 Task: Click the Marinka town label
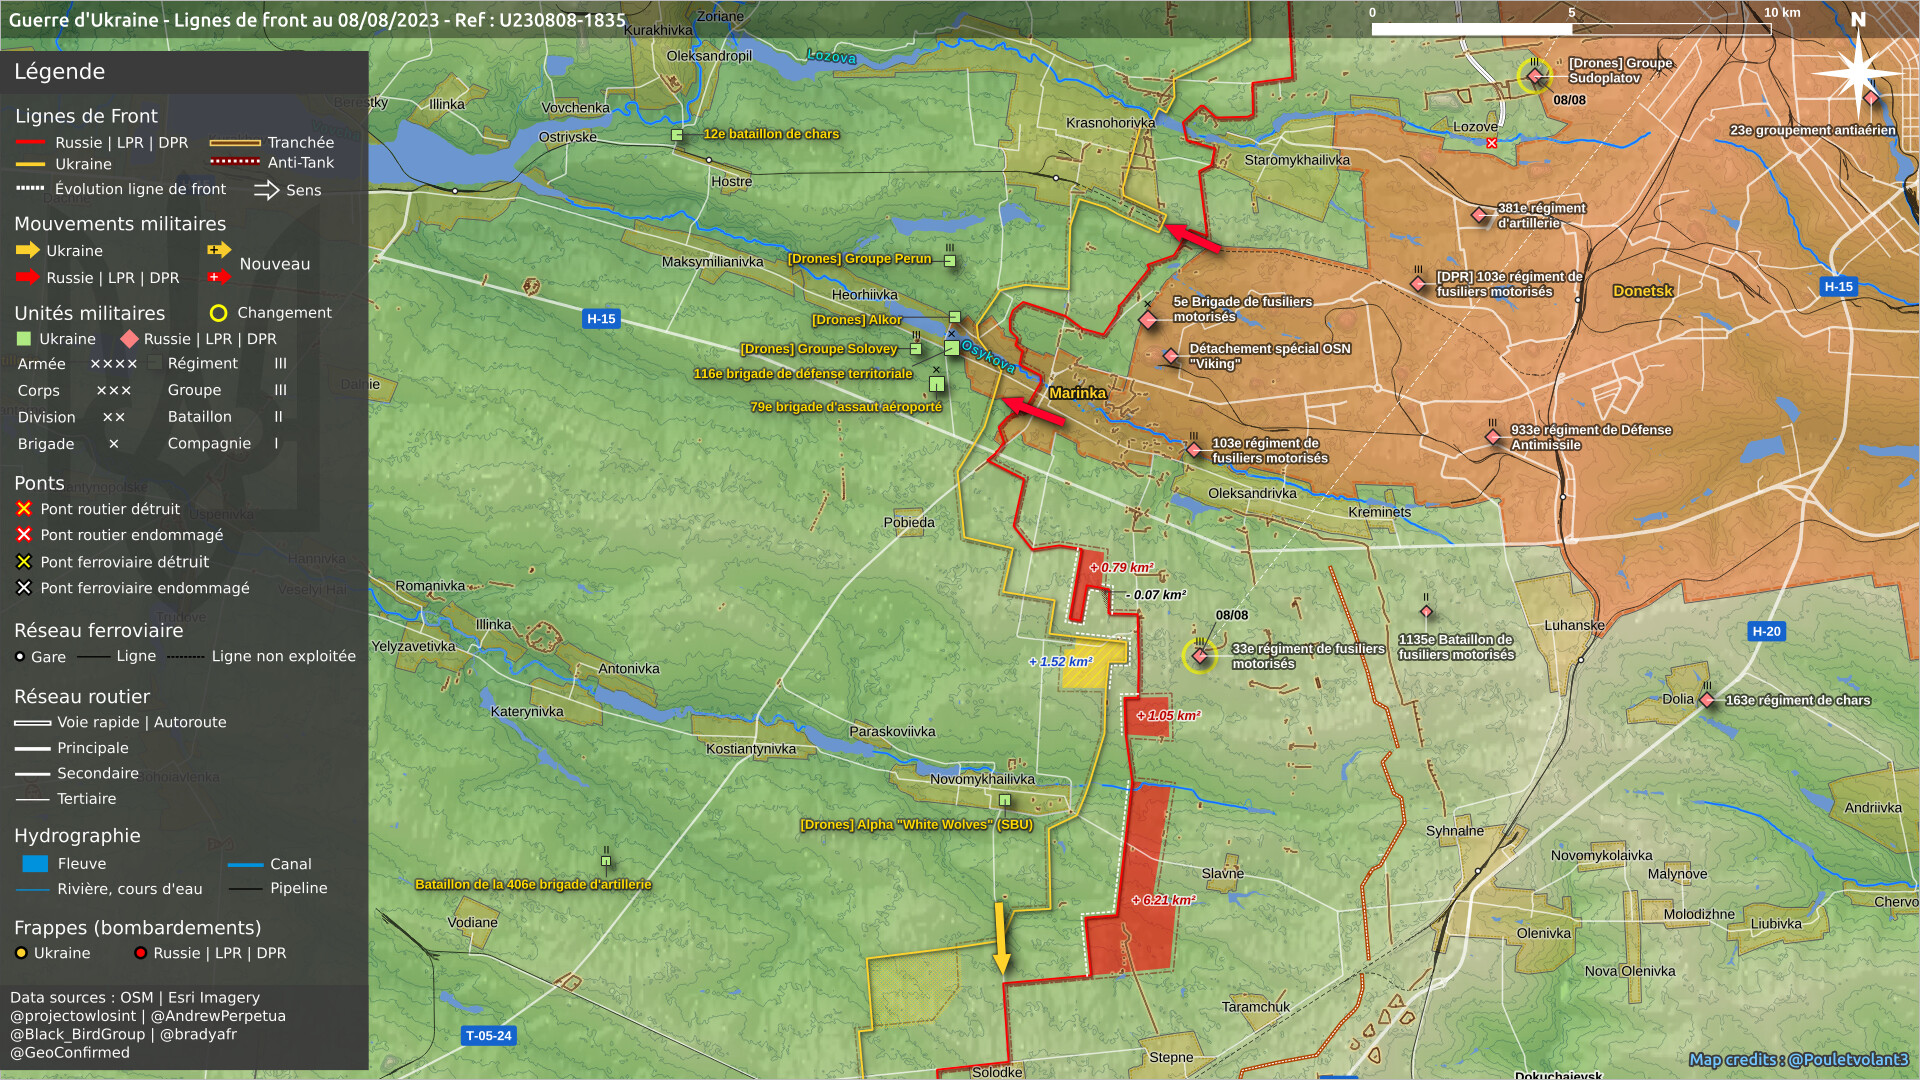tap(1077, 393)
